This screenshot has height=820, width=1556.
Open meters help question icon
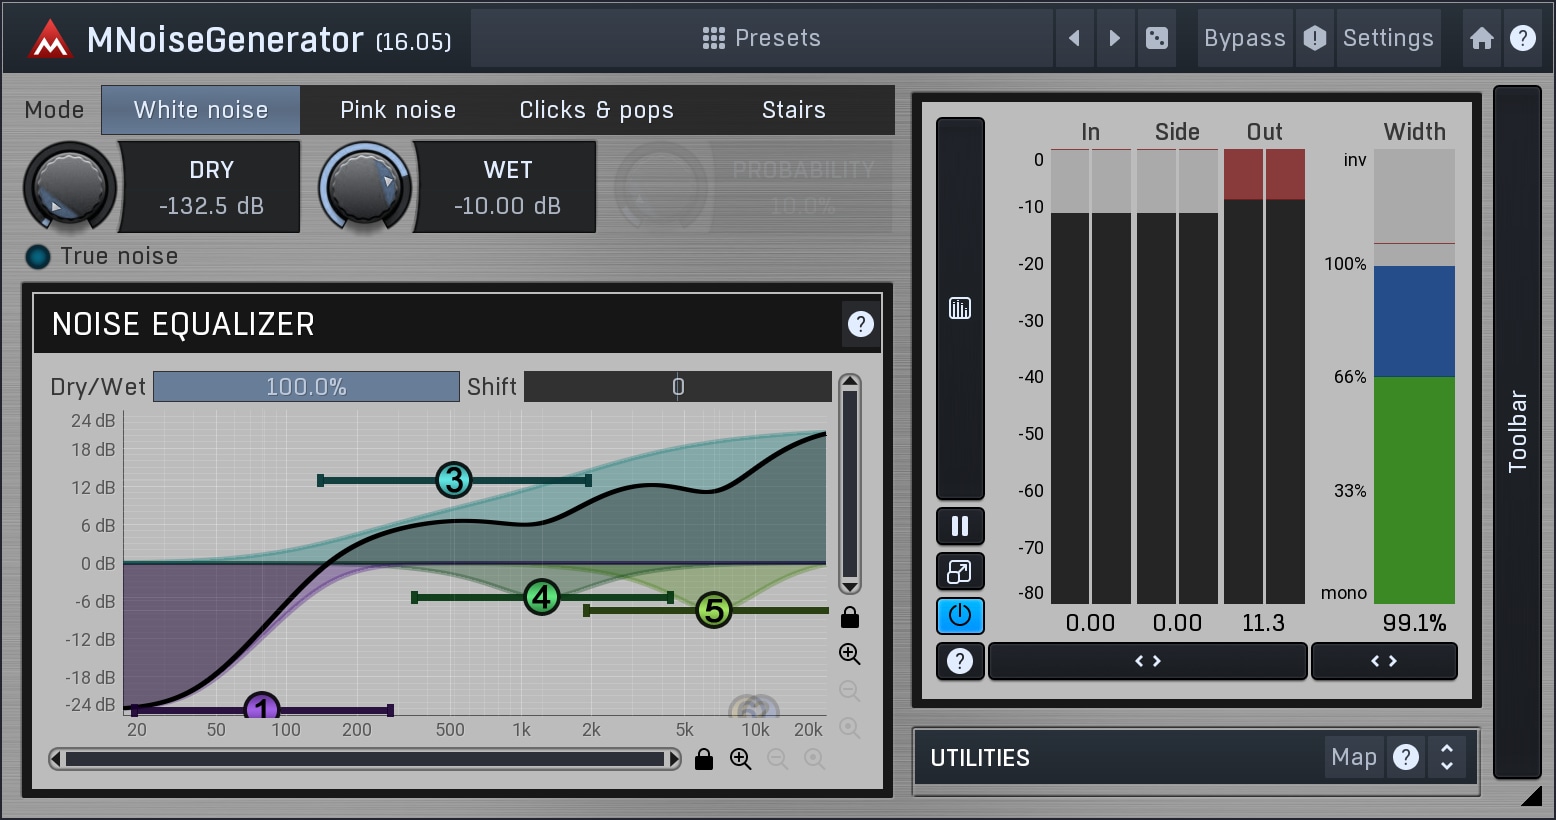click(960, 661)
